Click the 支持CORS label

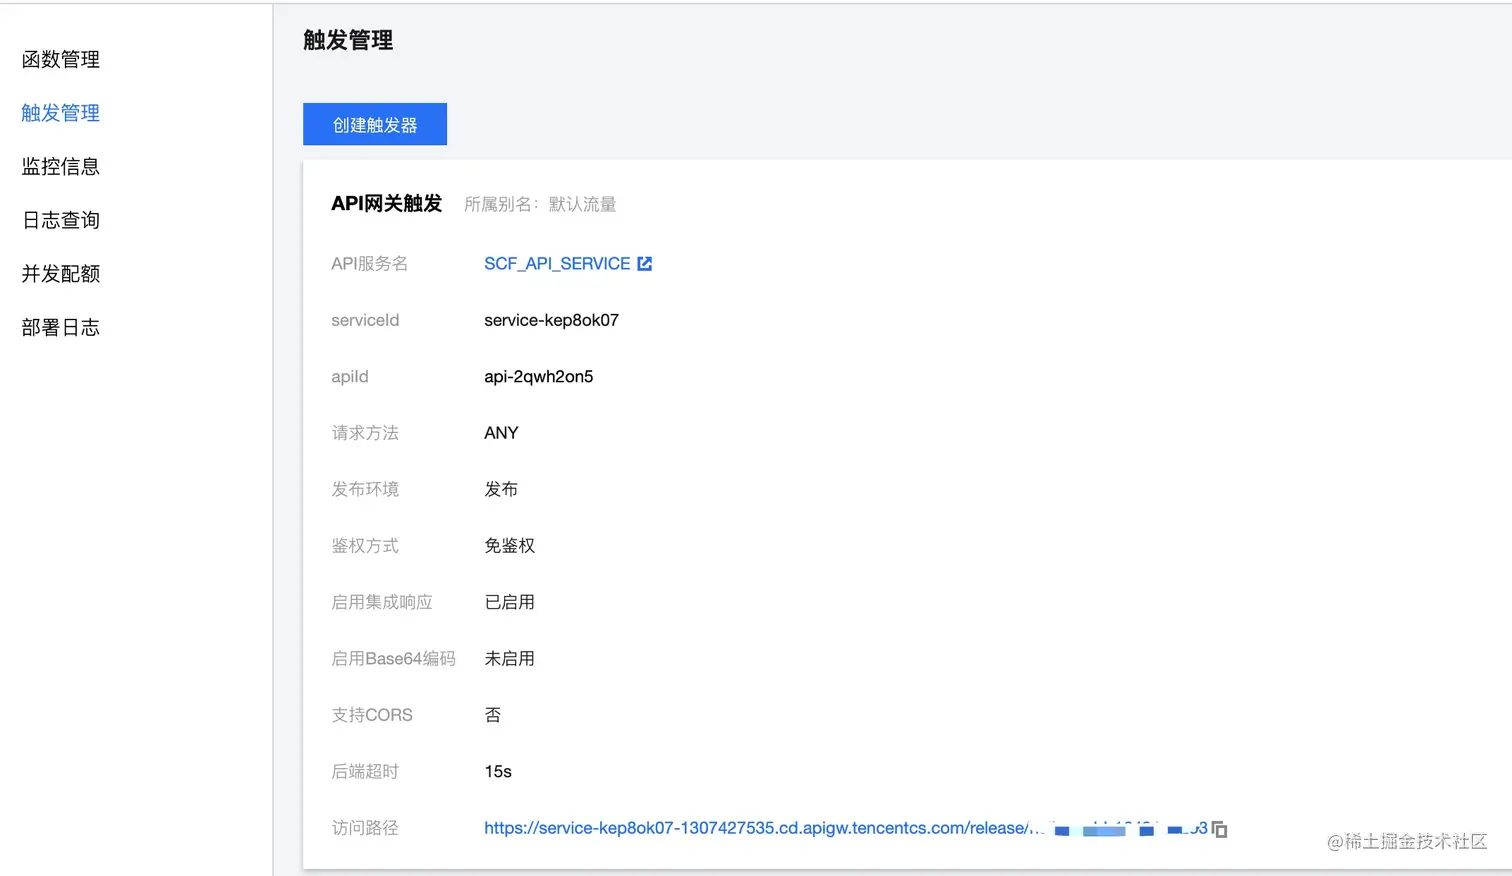[372, 715]
